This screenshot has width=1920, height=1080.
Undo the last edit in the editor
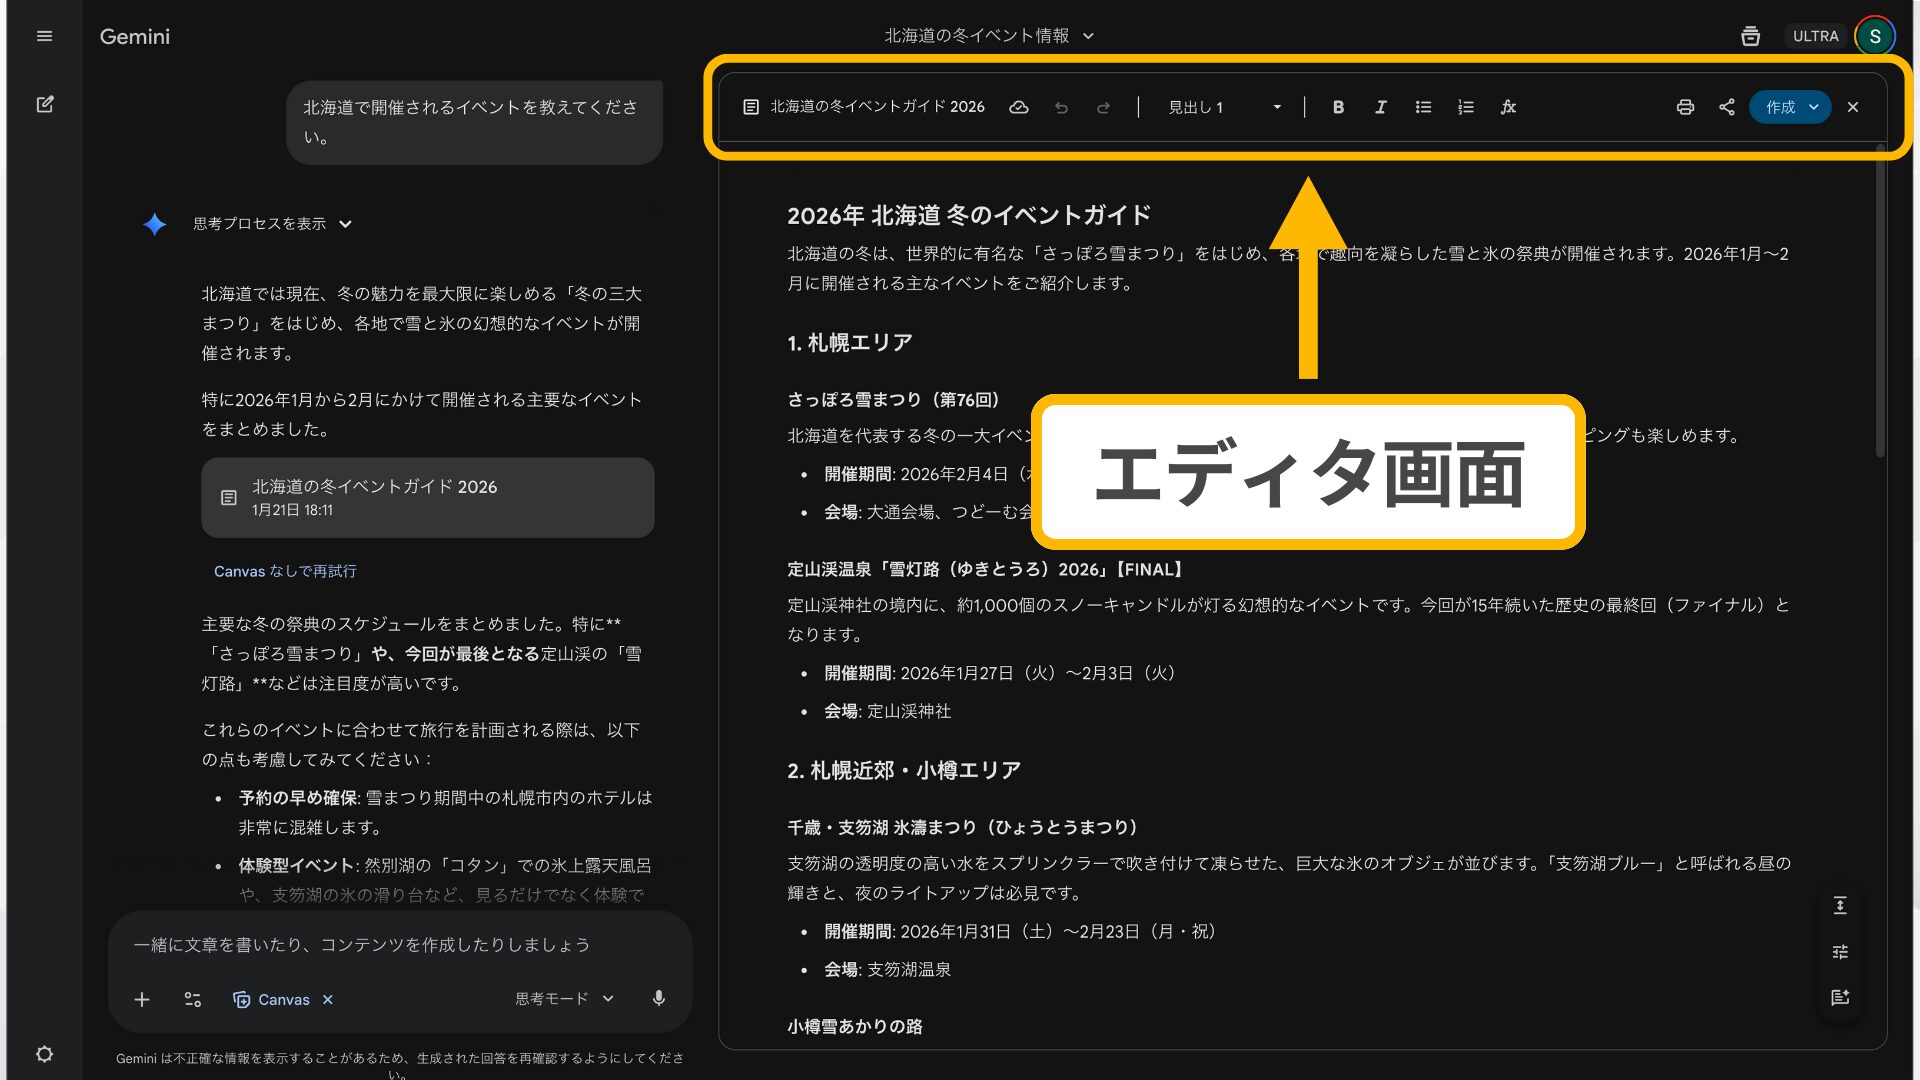(1061, 107)
